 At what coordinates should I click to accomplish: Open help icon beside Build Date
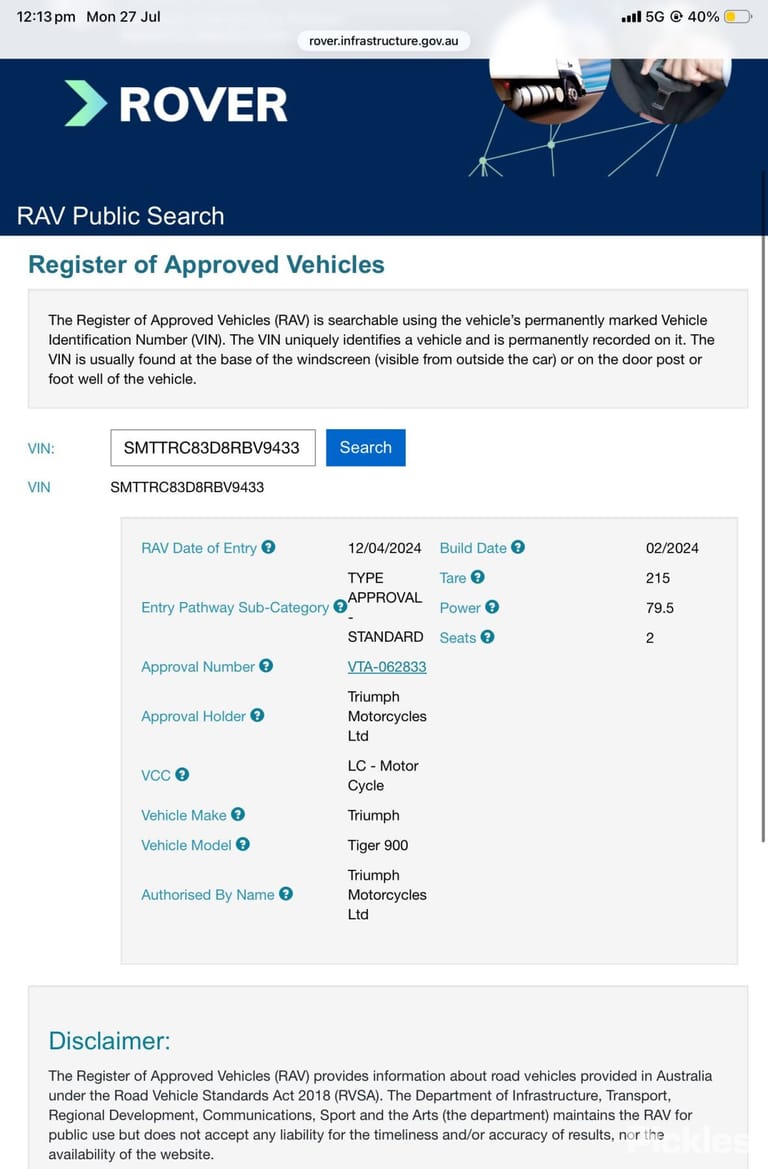click(x=518, y=547)
